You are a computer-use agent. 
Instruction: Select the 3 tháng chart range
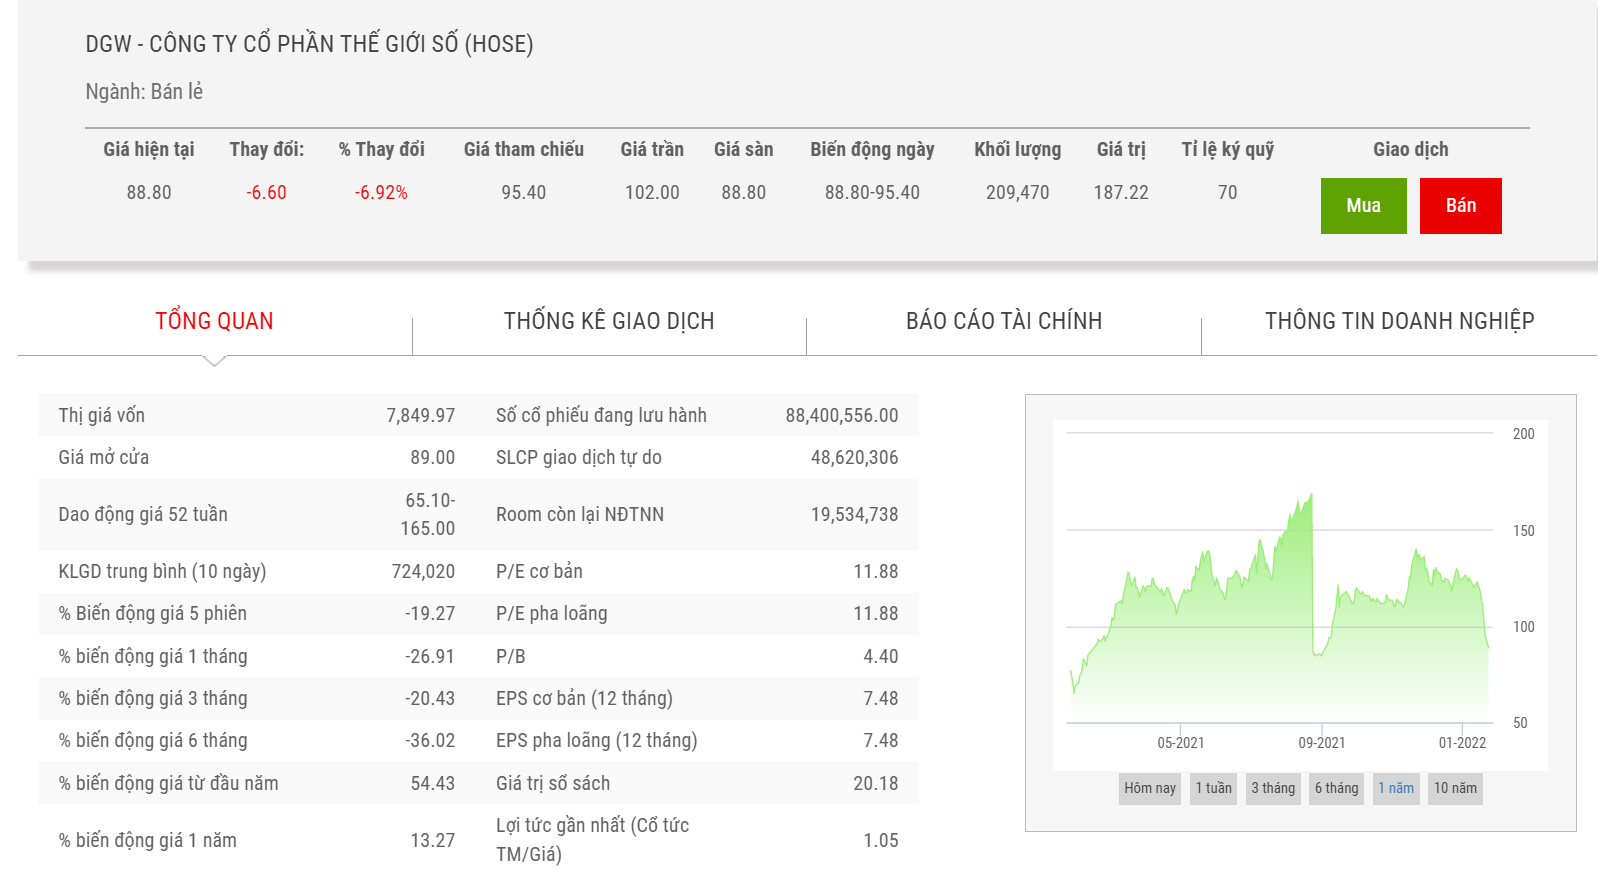pyautogui.click(x=1273, y=788)
